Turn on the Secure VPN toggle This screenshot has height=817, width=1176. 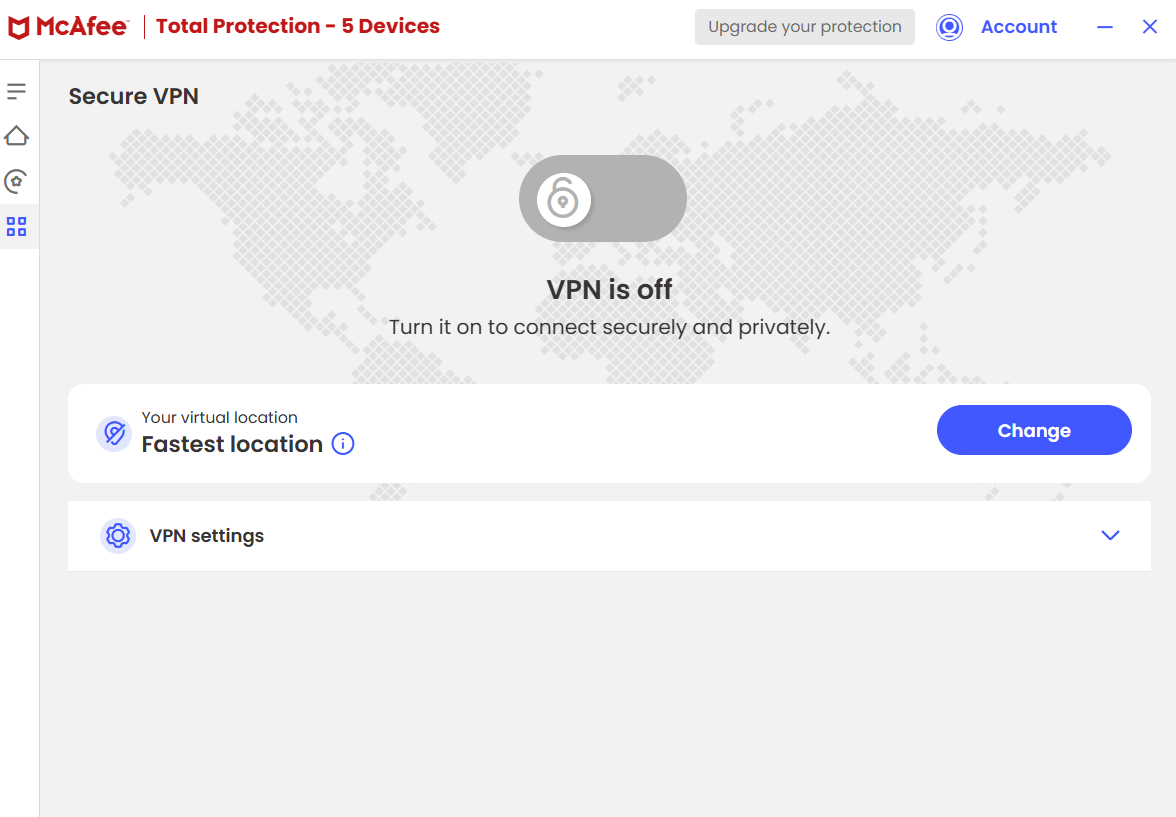coord(602,198)
